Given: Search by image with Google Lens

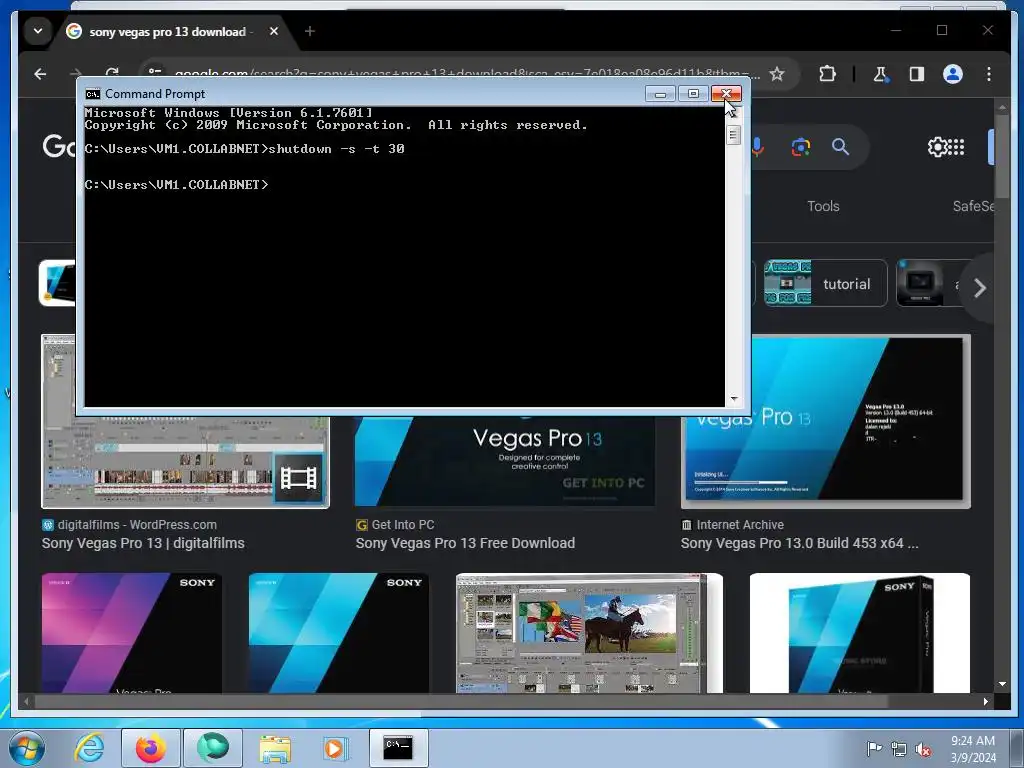Looking at the screenshot, I should [801, 147].
